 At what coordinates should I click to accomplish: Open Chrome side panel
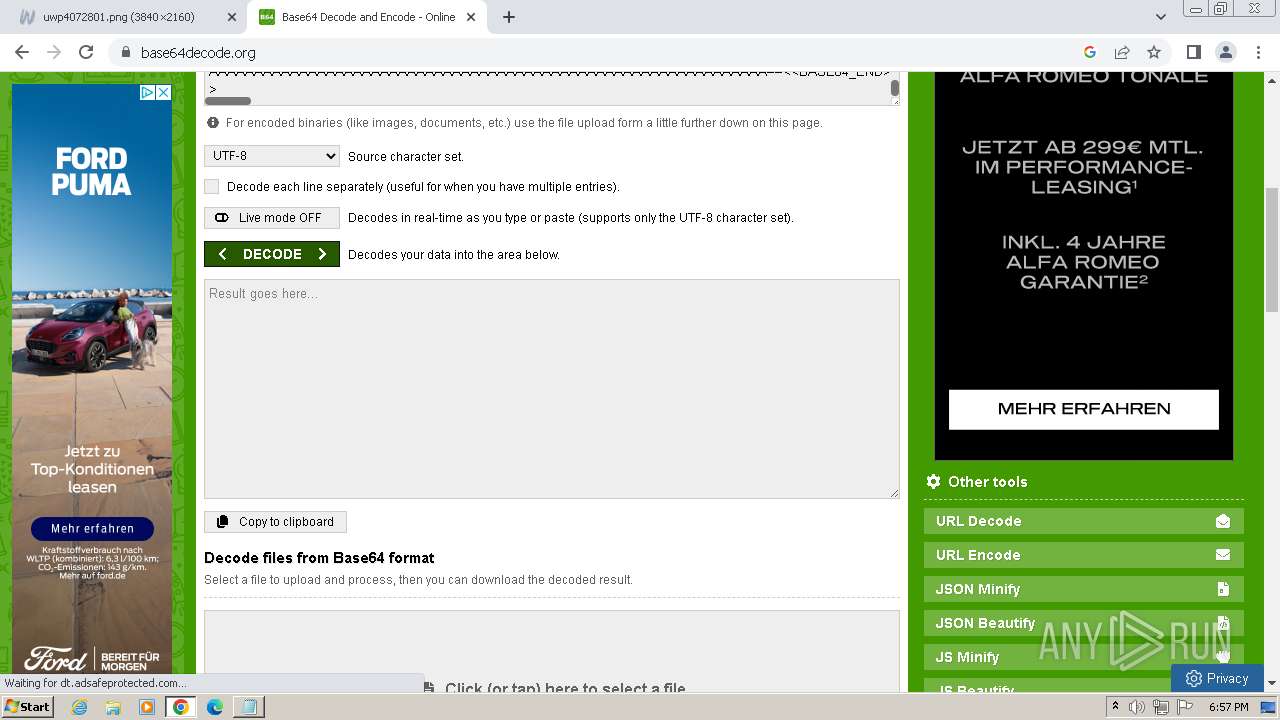coord(1193,52)
